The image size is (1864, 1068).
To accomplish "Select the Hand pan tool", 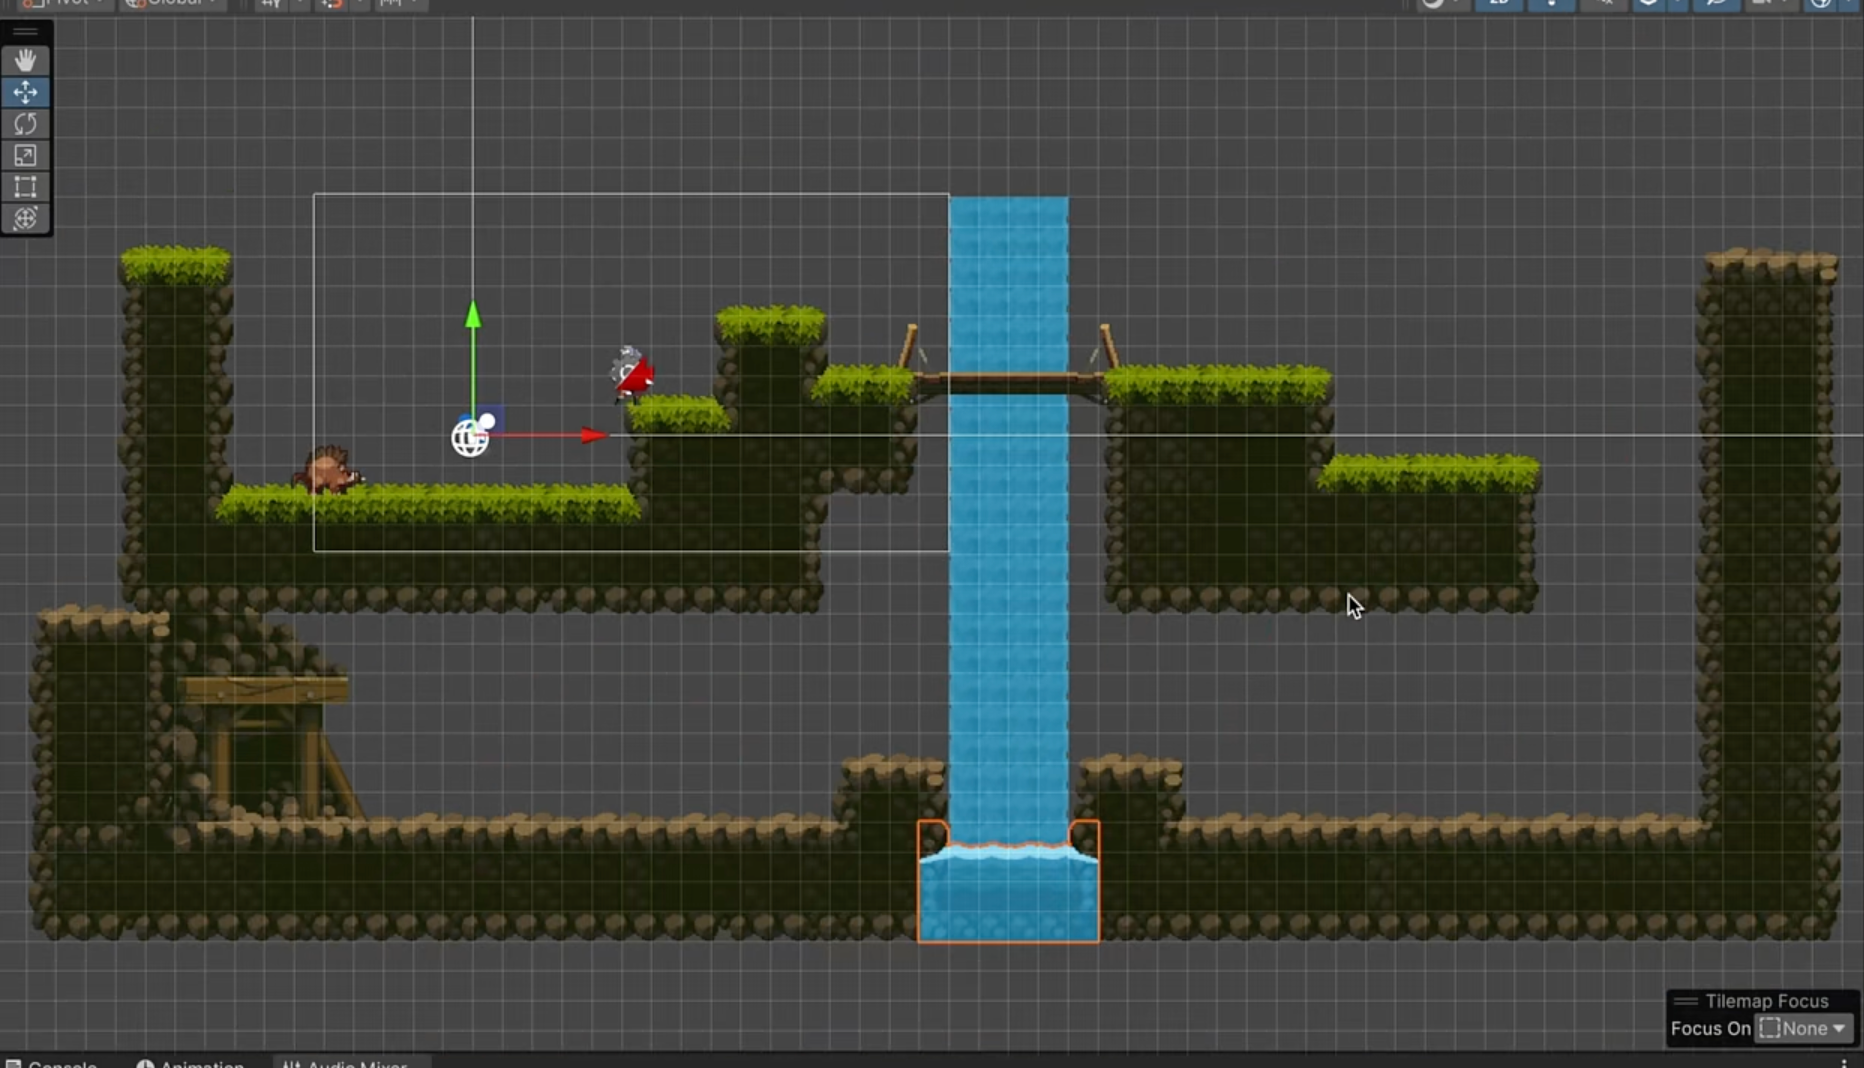I will pyautogui.click(x=25, y=60).
